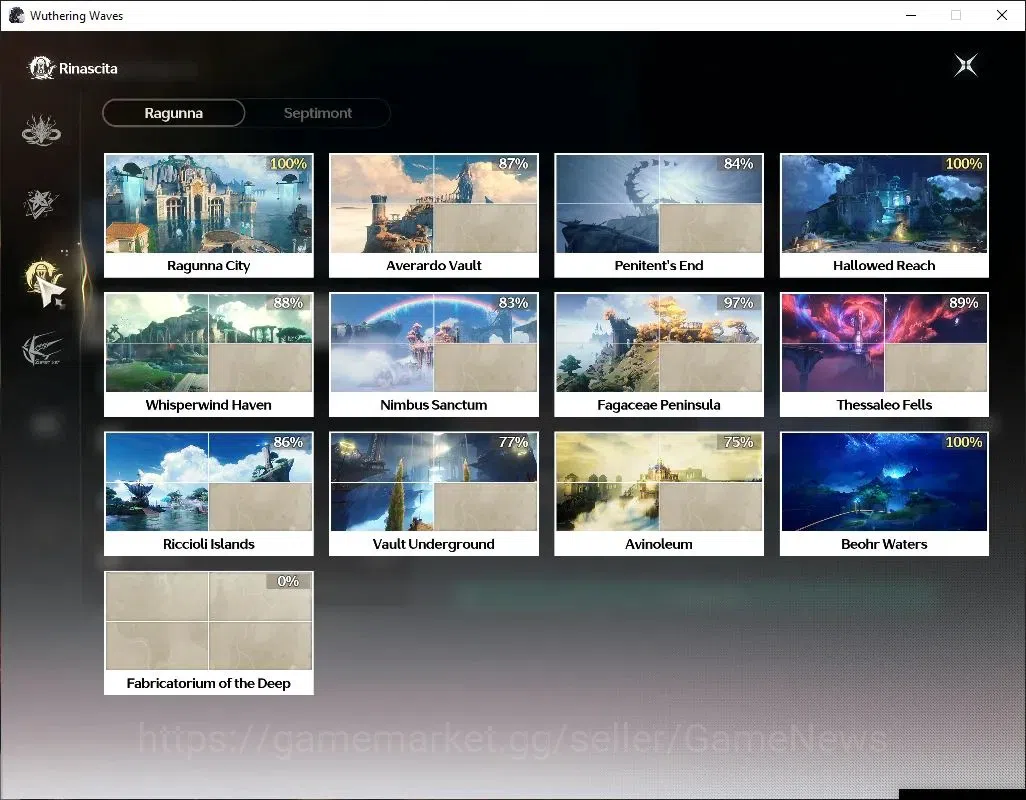The height and width of the screenshot is (800, 1026).
Task: Close the exploration panel with X icon
Action: coord(965,65)
